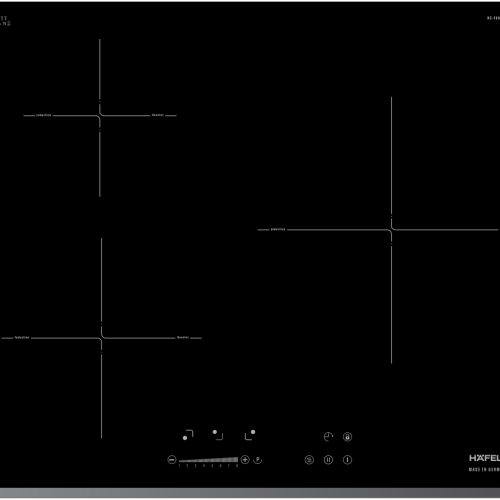The height and width of the screenshot is (500, 500).
Task: Activate the keep-warm function icon
Action: point(309,460)
